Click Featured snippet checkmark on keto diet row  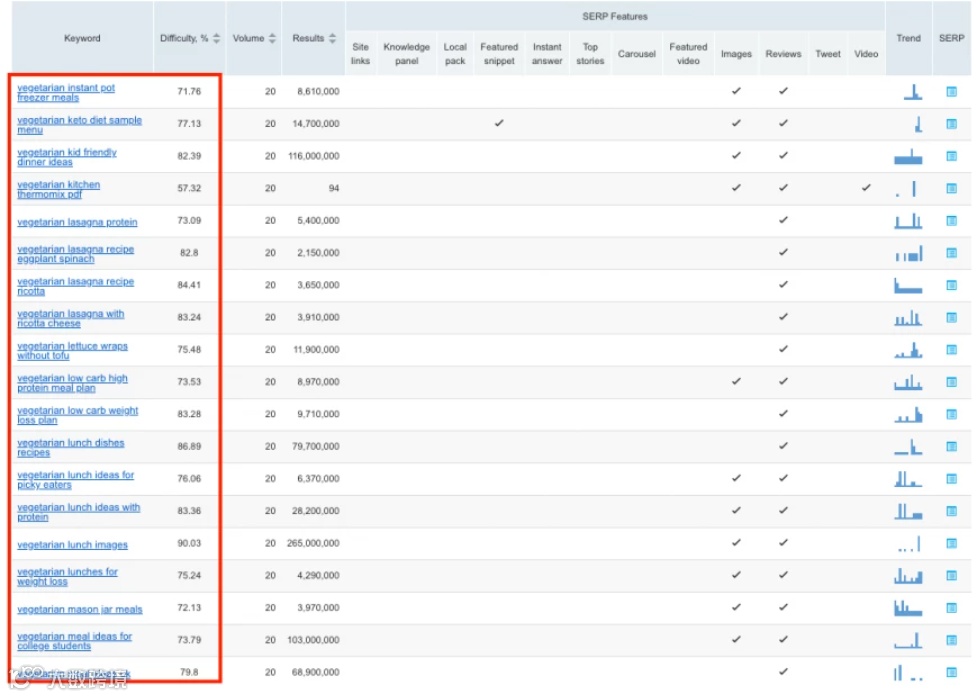click(498, 124)
